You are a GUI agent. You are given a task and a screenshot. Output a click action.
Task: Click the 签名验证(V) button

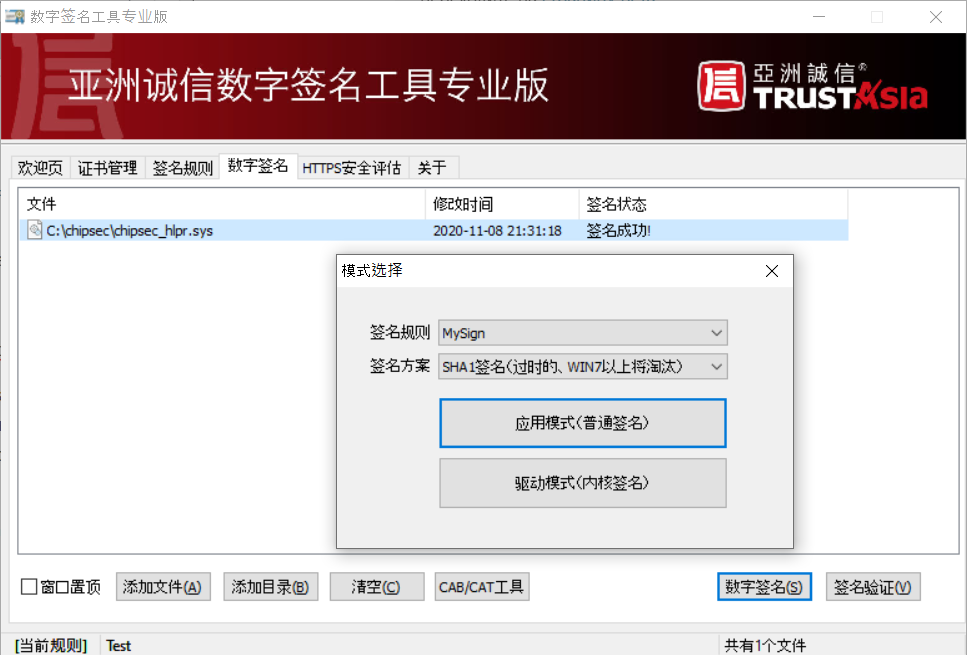tap(873, 587)
